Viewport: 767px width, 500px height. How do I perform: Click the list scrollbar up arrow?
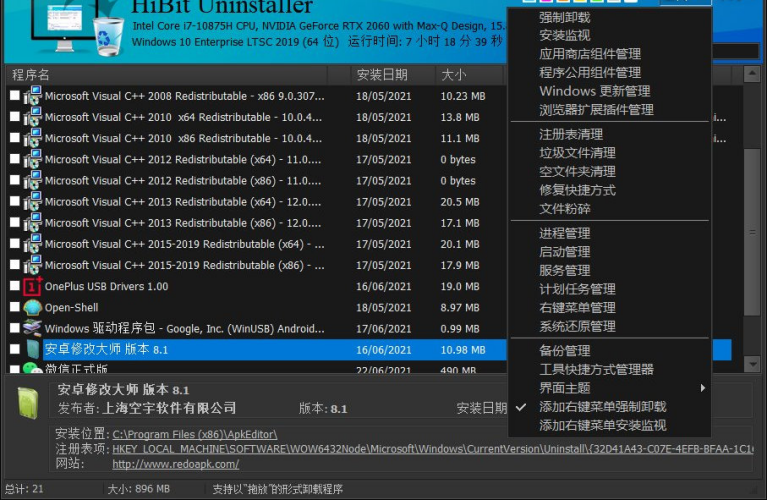751,74
